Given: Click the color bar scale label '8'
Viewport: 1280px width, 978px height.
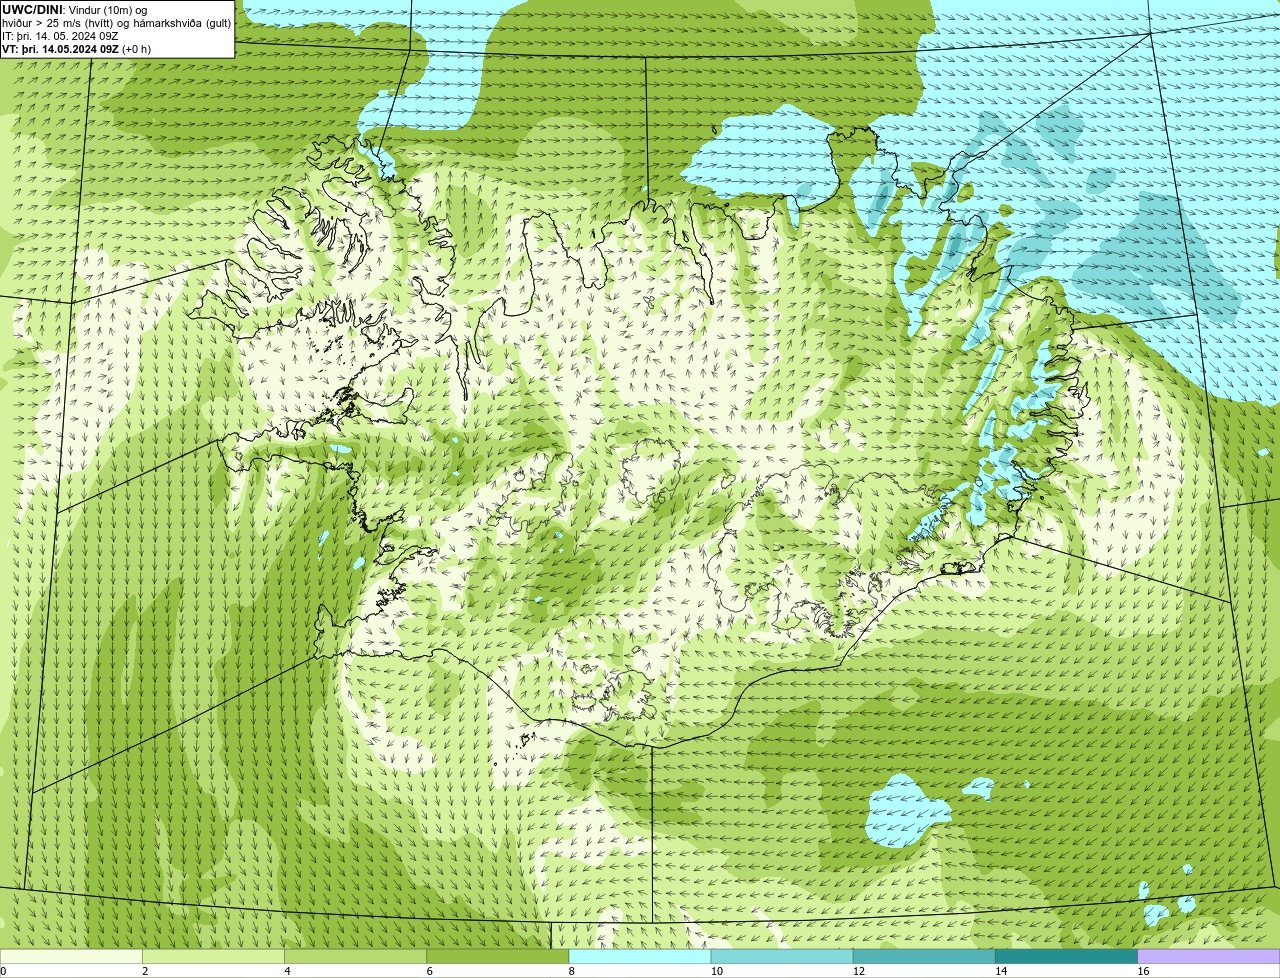Looking at the screenshot, I should [572, 971].
